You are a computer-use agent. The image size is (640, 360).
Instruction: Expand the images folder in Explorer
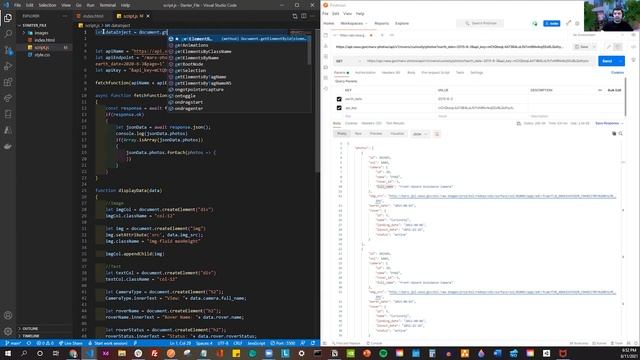tap(41, 33)
